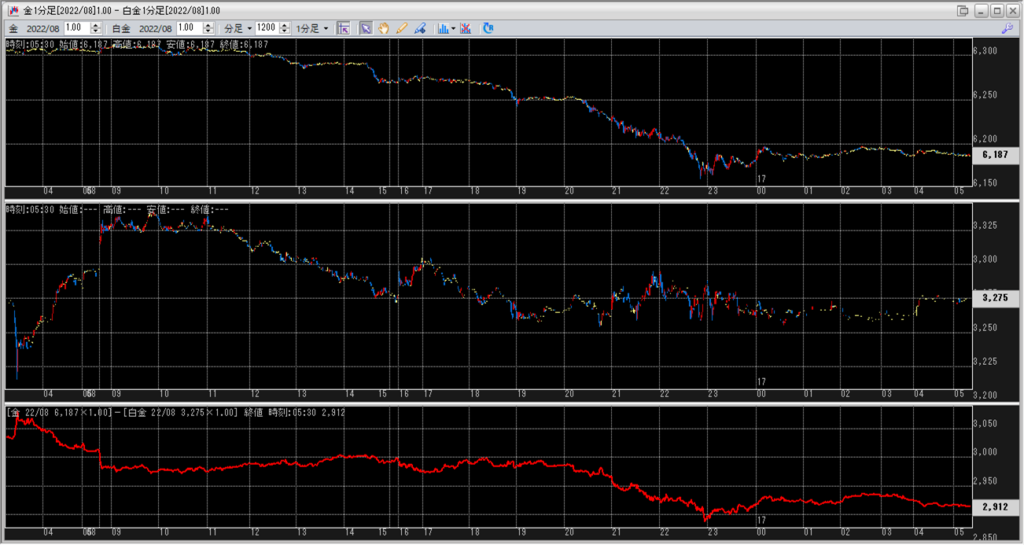The image size is (1024, 545).
Task: Activate the hand pan tool
Action: tap(383, 28)
